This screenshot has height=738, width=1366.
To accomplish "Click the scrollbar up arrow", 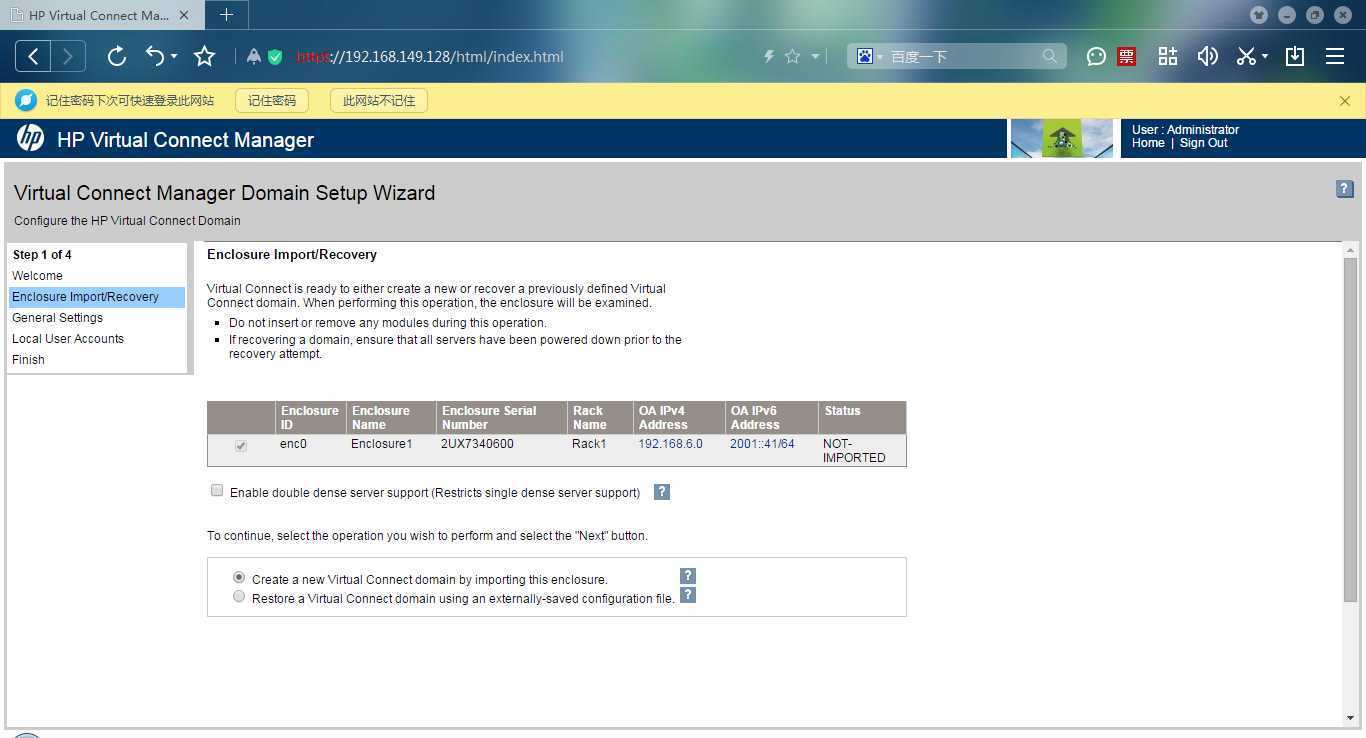I will tap(1351, 250).
